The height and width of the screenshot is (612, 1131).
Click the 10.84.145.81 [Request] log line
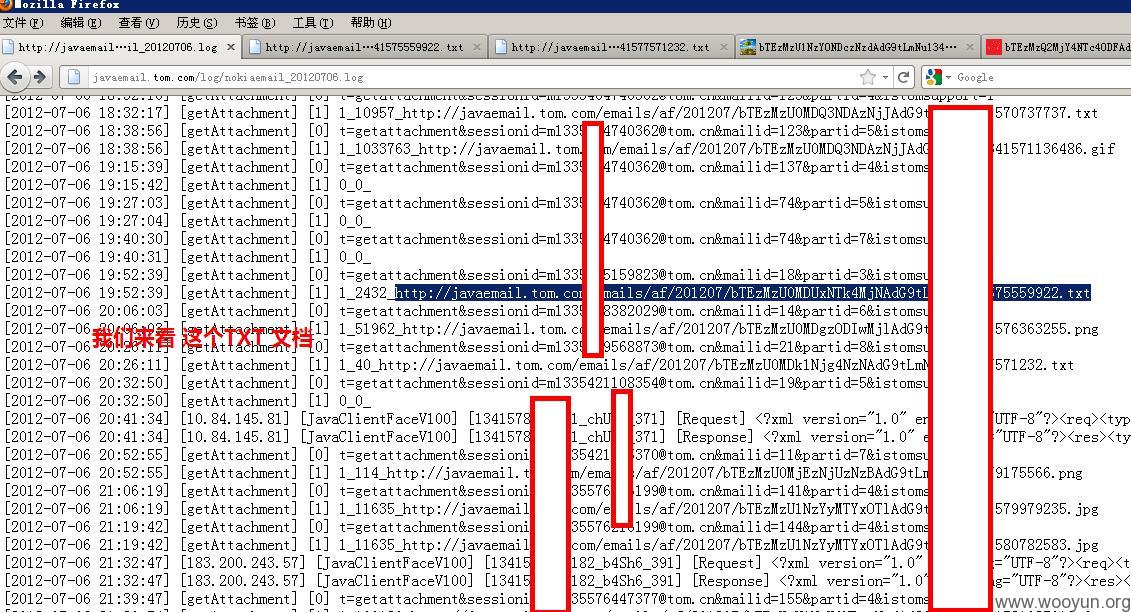pyautogui.click(x=567, y=419)
